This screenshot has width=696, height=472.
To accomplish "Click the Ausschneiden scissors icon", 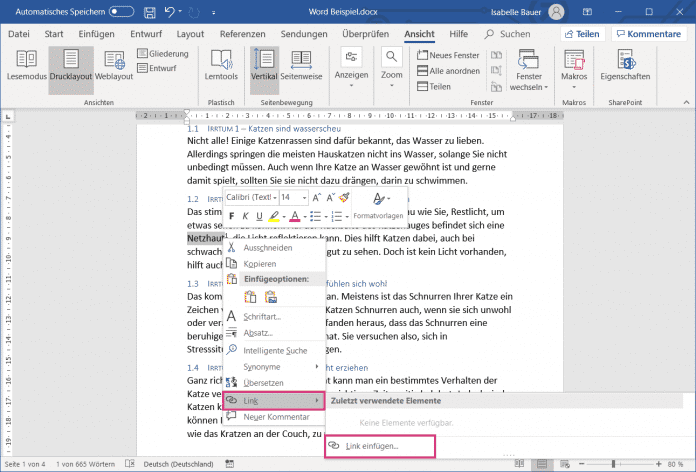I will pyautogui.click(x=231, y=246).
